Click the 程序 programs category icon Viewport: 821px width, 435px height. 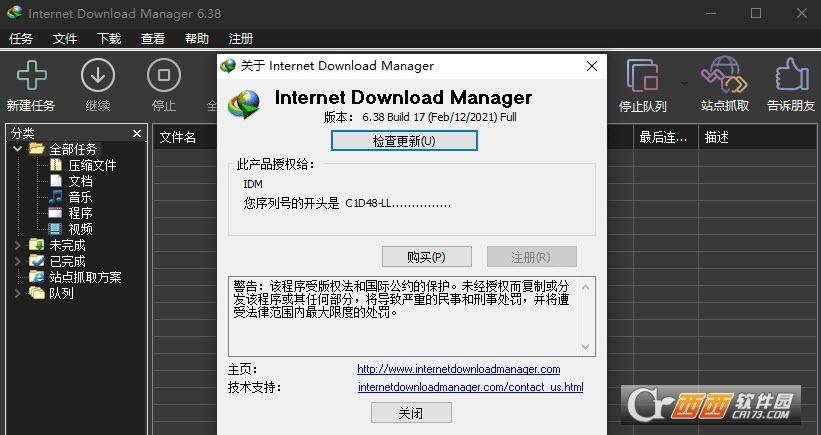(56, 213)
